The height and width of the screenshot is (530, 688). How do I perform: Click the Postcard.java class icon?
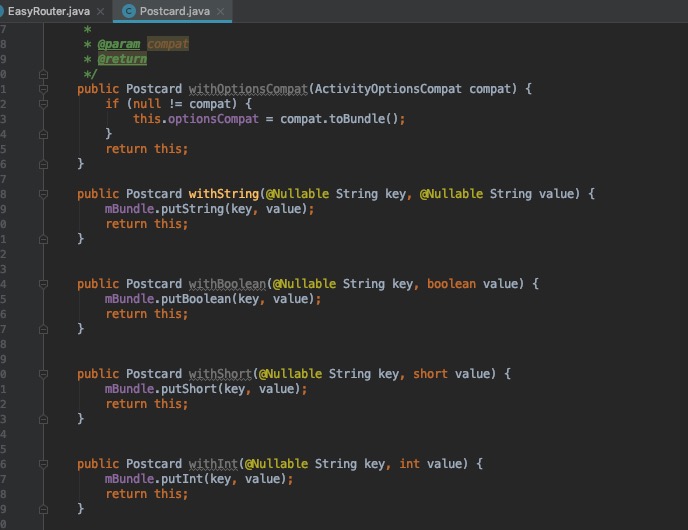pyautogui.click(x=129, y=11)
